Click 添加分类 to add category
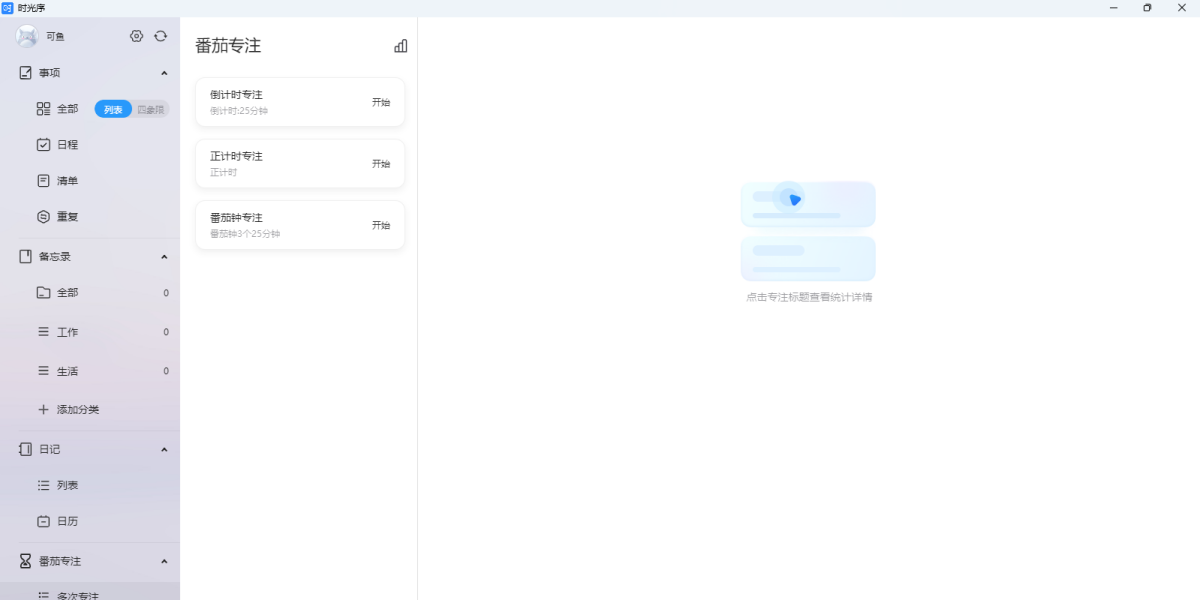 [x=77, y=410]
